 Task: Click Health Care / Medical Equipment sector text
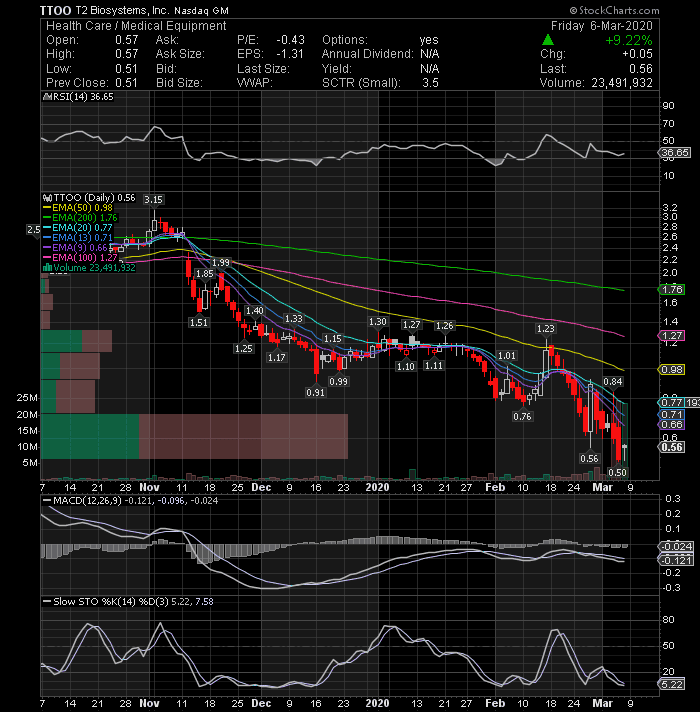[x=136, y=26]
